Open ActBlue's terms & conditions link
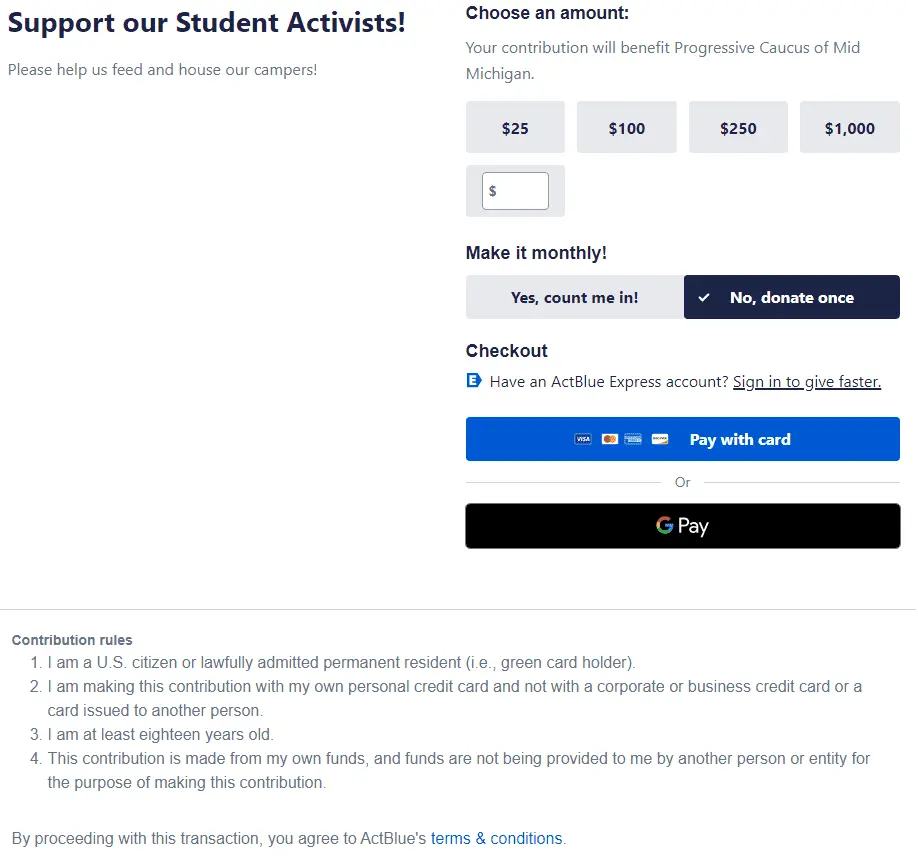Screen dimensions: 918x862 coord(497,838)
